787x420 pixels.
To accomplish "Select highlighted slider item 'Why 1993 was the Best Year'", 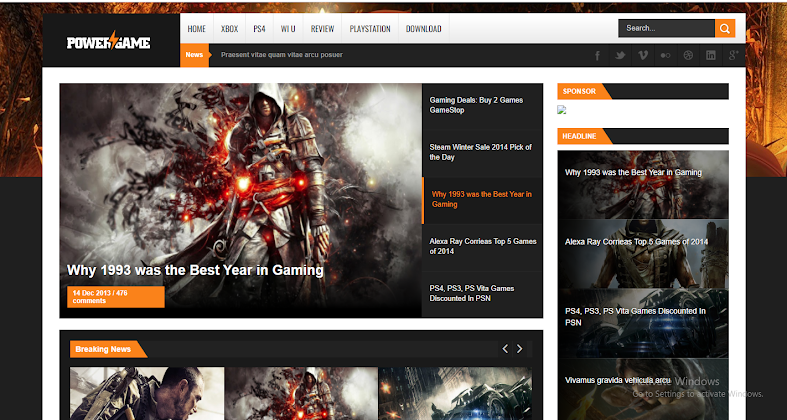I will 482,200.
